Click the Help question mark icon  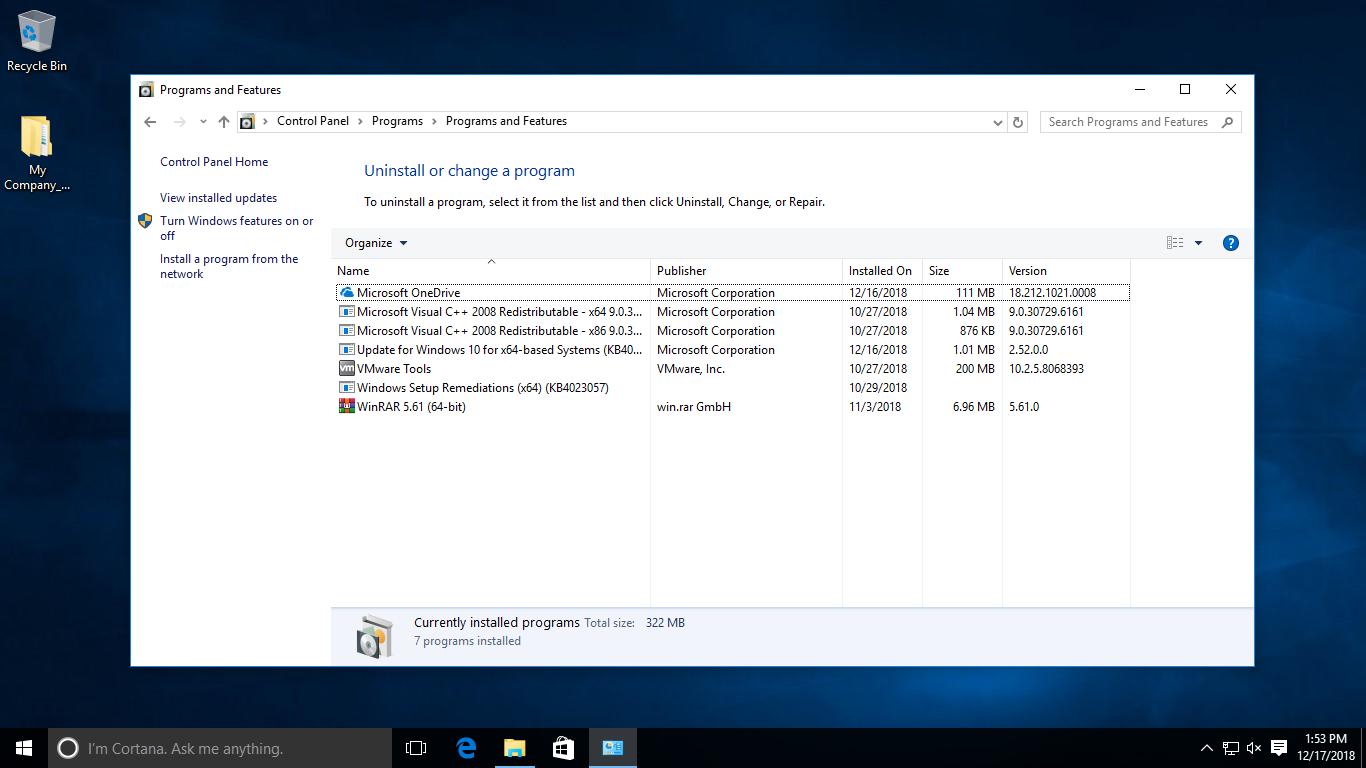pos(1231,243)
